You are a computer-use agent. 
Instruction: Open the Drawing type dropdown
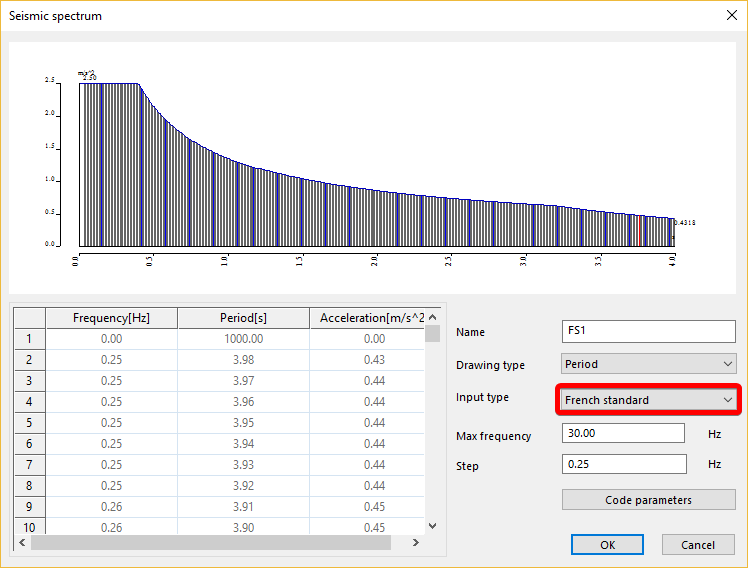pos(648,364)
